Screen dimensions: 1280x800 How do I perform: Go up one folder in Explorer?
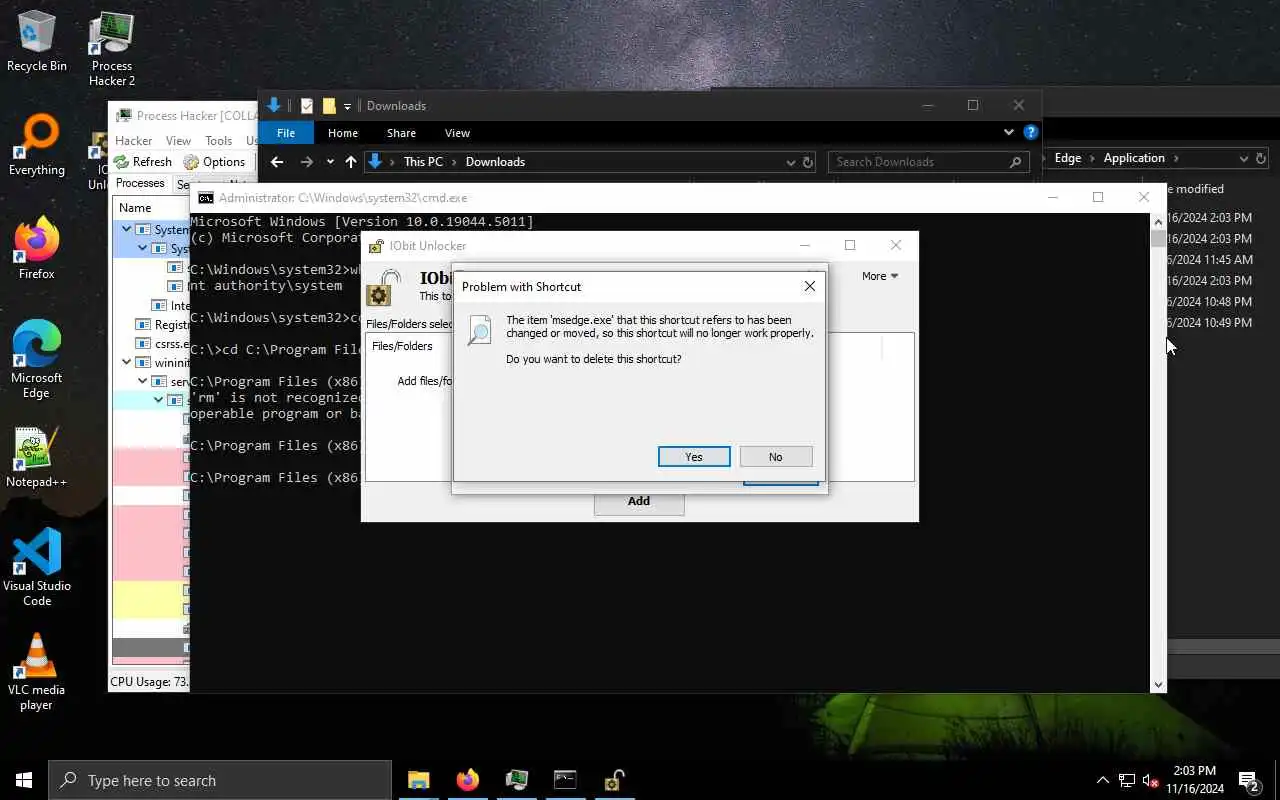tap(351, 162)
